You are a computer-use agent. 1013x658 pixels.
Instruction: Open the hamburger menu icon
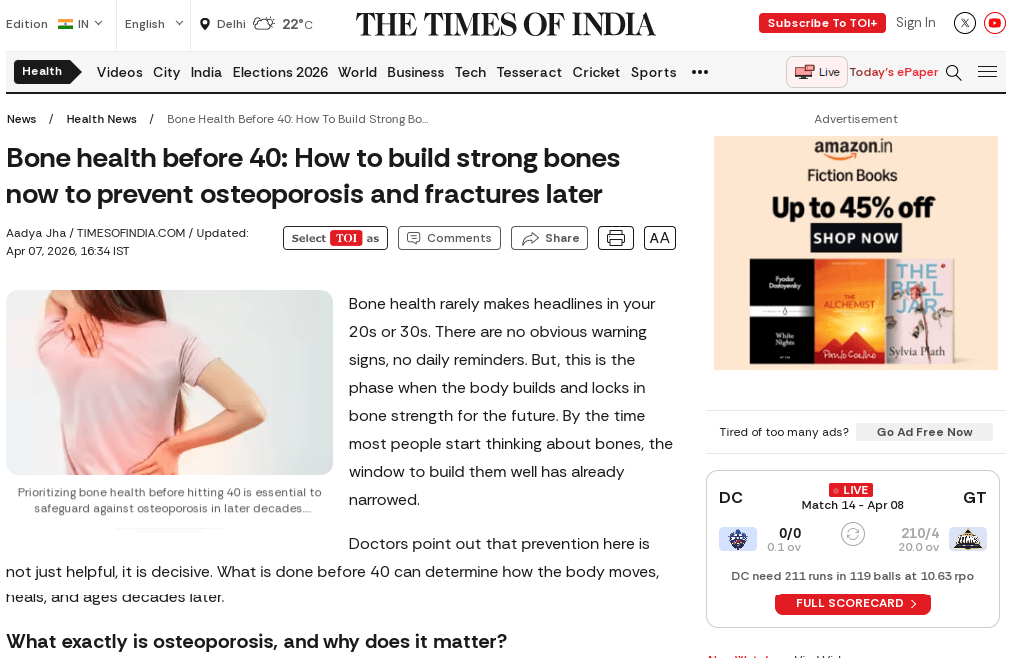[x=987, y=72]
